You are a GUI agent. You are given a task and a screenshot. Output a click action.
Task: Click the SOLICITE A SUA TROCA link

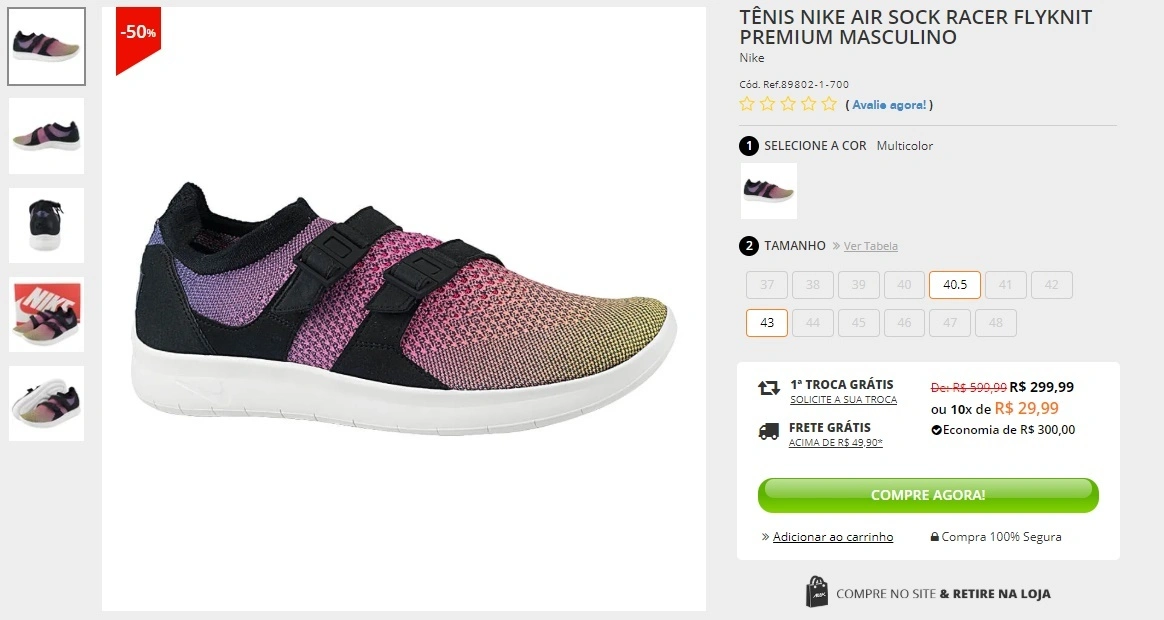click(843, 400)
